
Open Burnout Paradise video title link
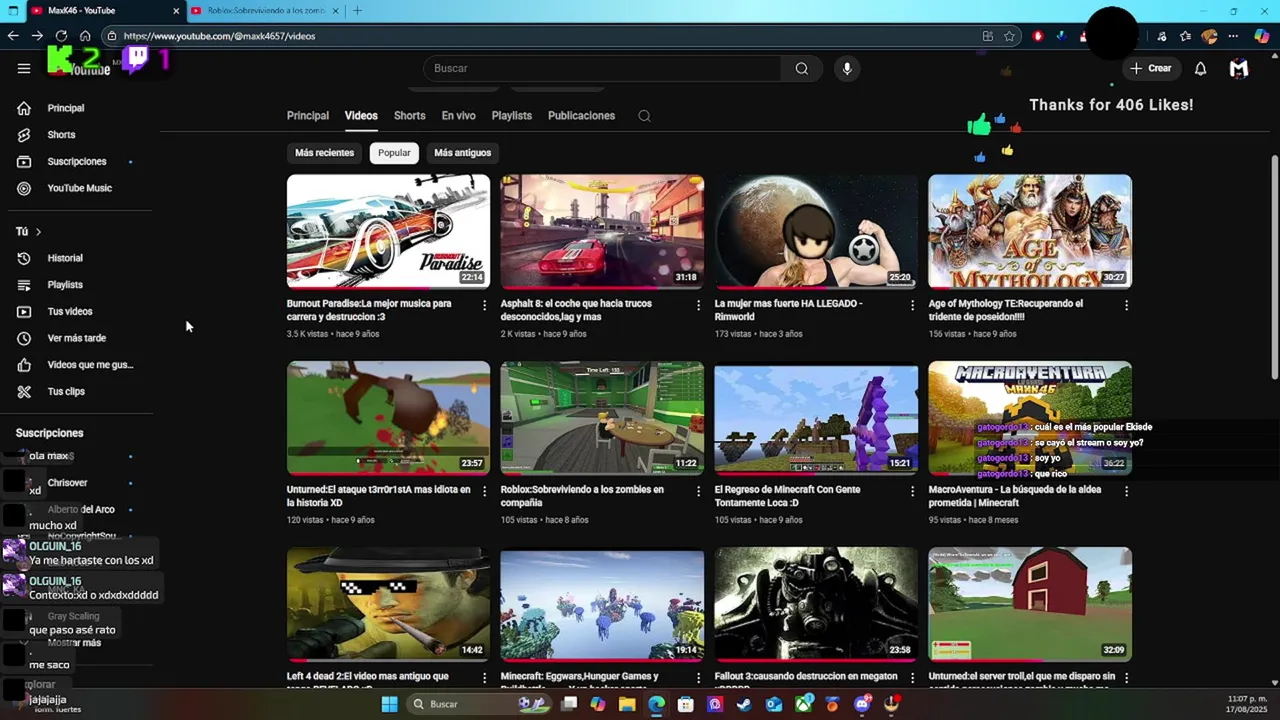coord(369,310)
